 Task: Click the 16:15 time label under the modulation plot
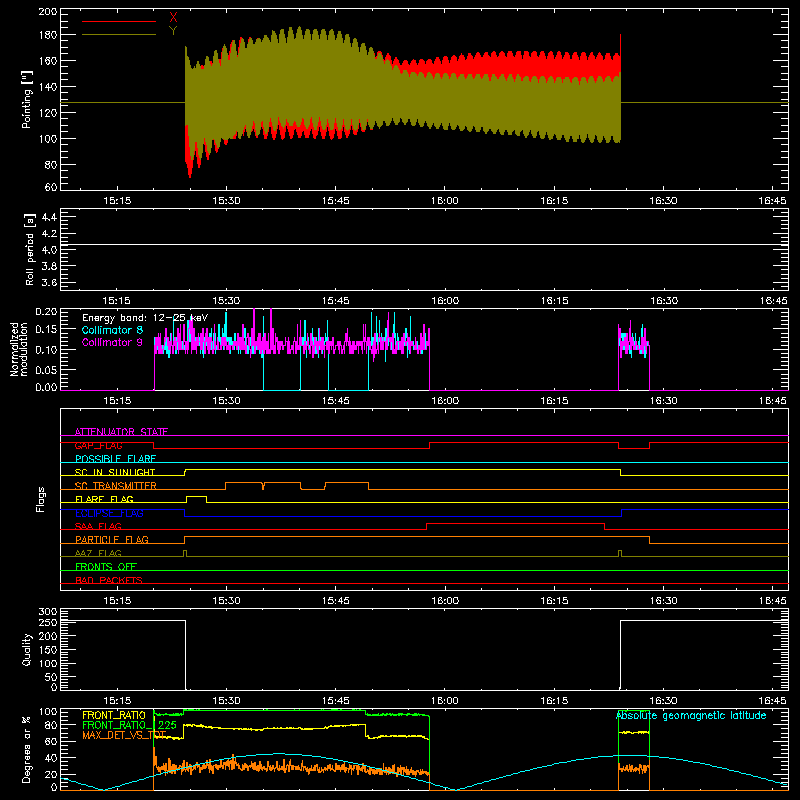(x=554, y=401)
